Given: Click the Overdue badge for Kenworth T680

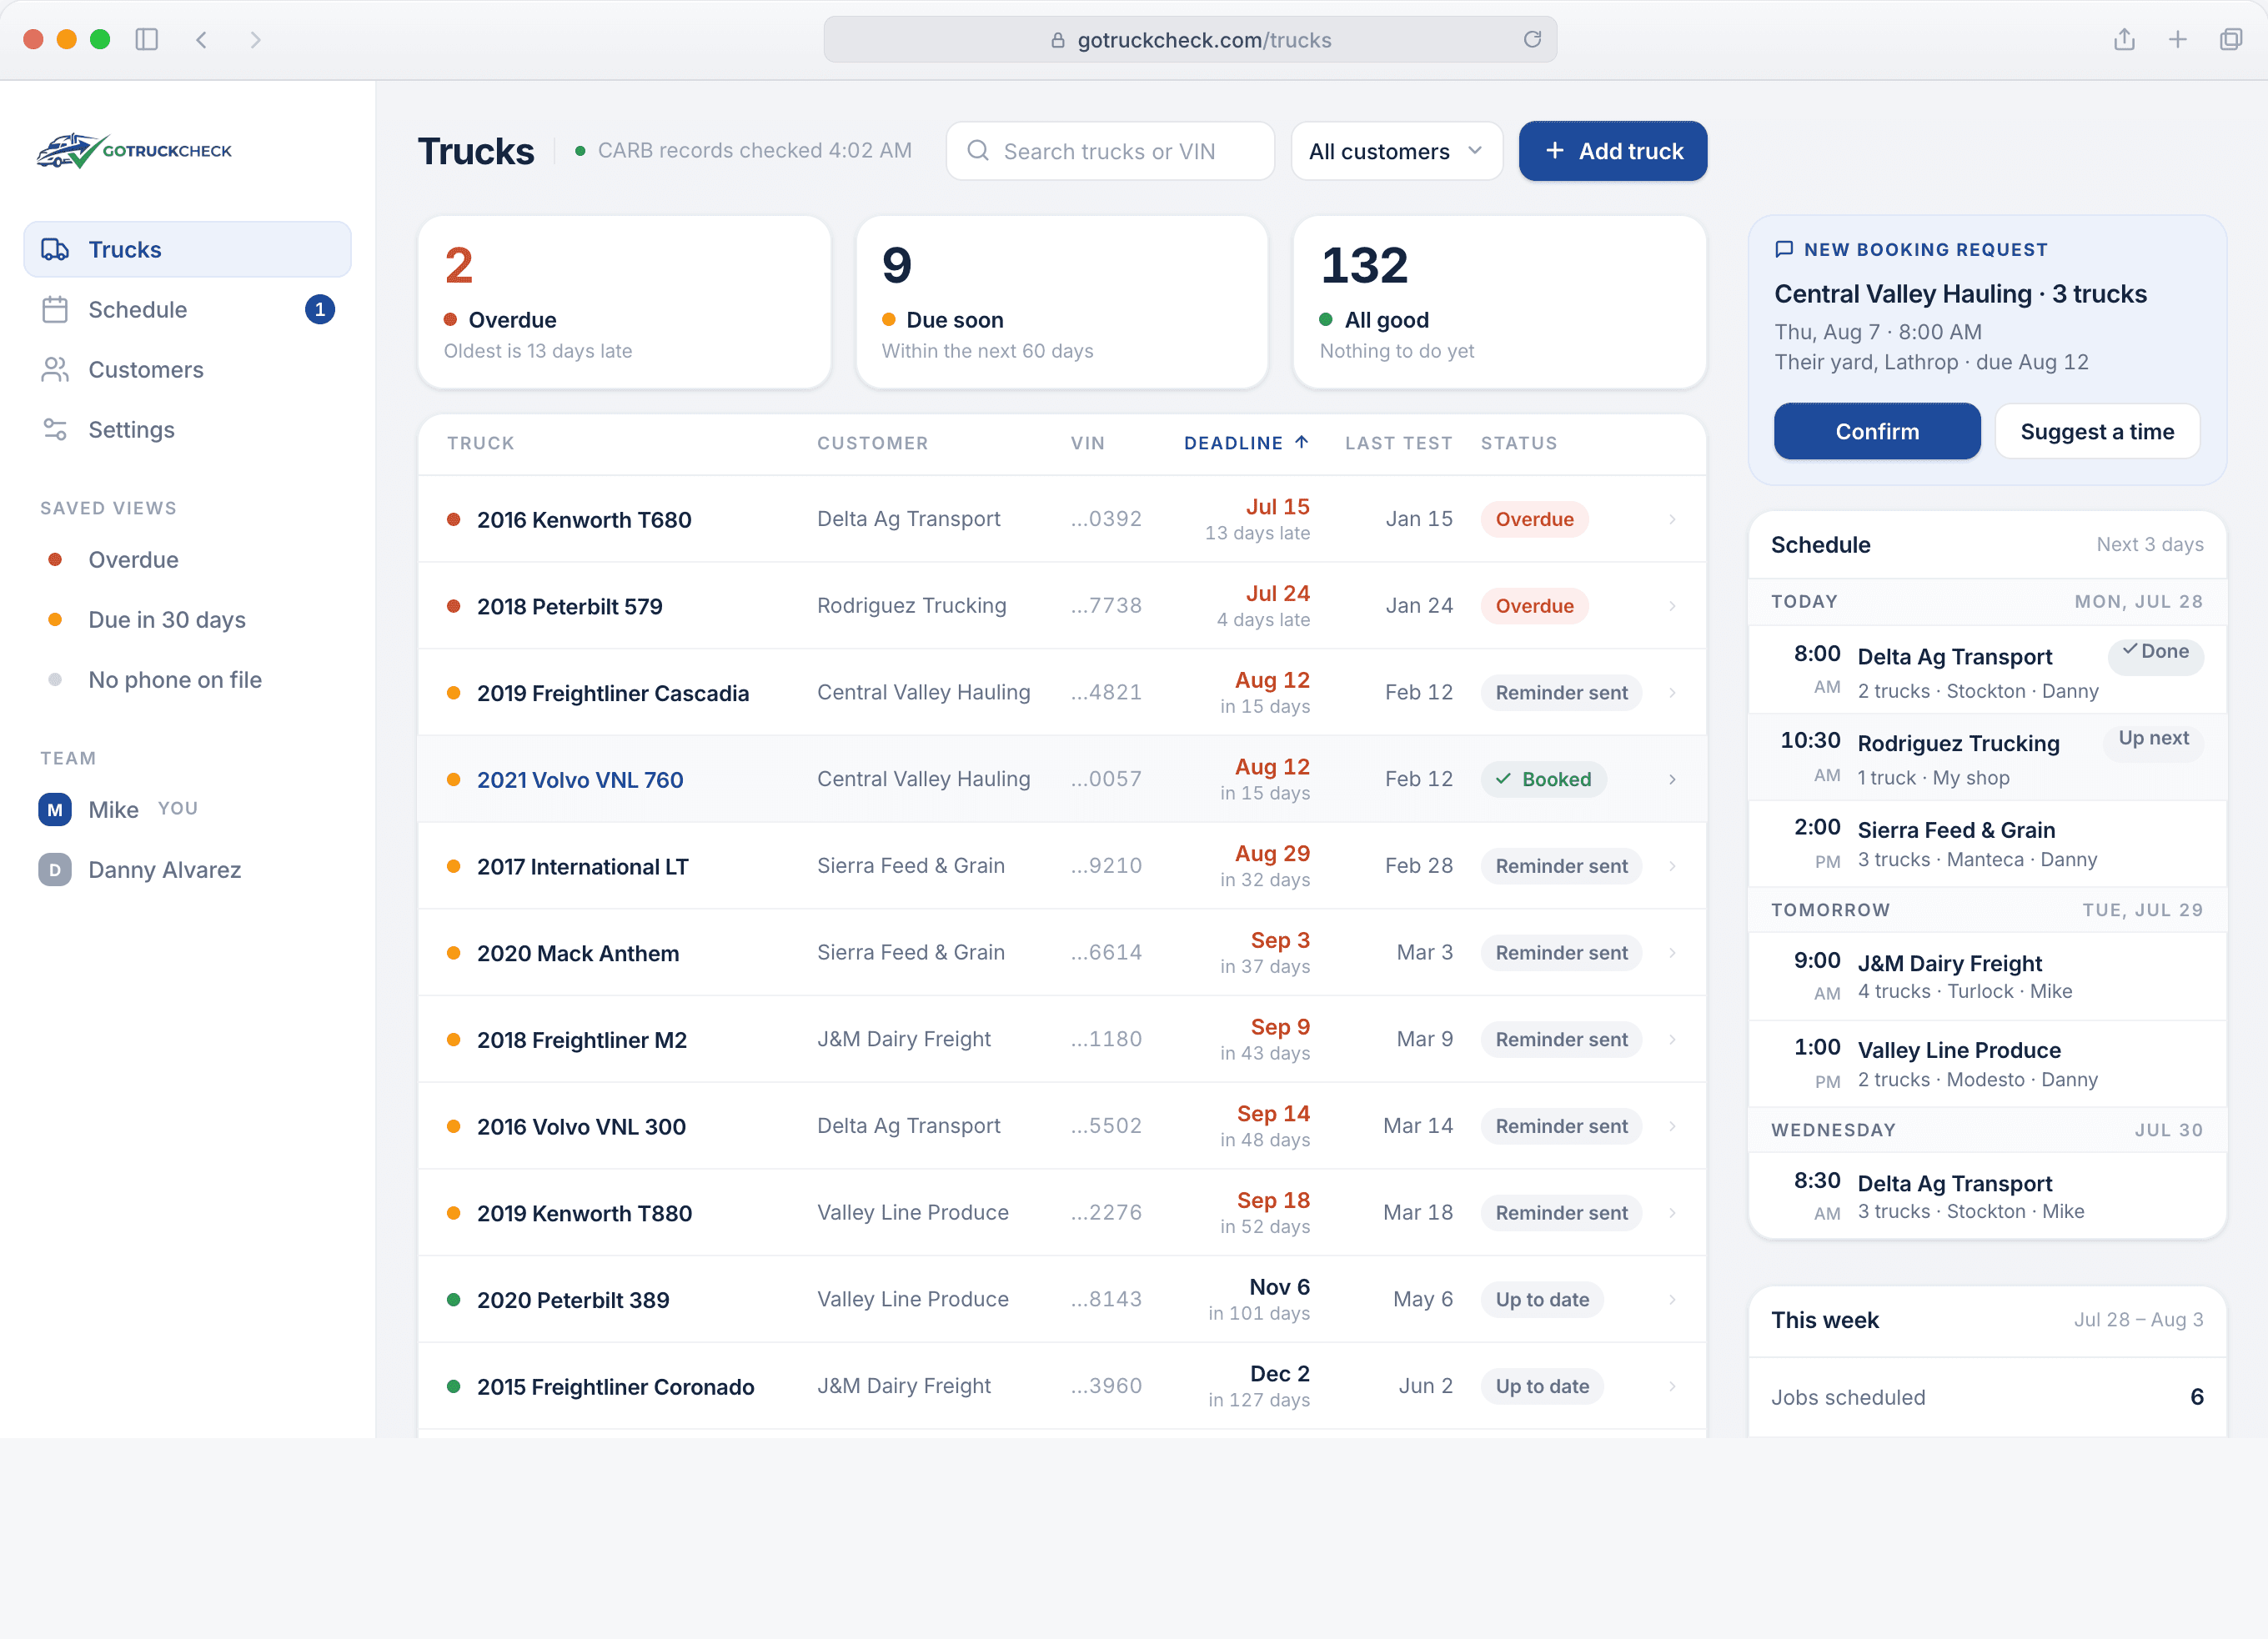Looking at the screenshot, I should point(1534,519).
